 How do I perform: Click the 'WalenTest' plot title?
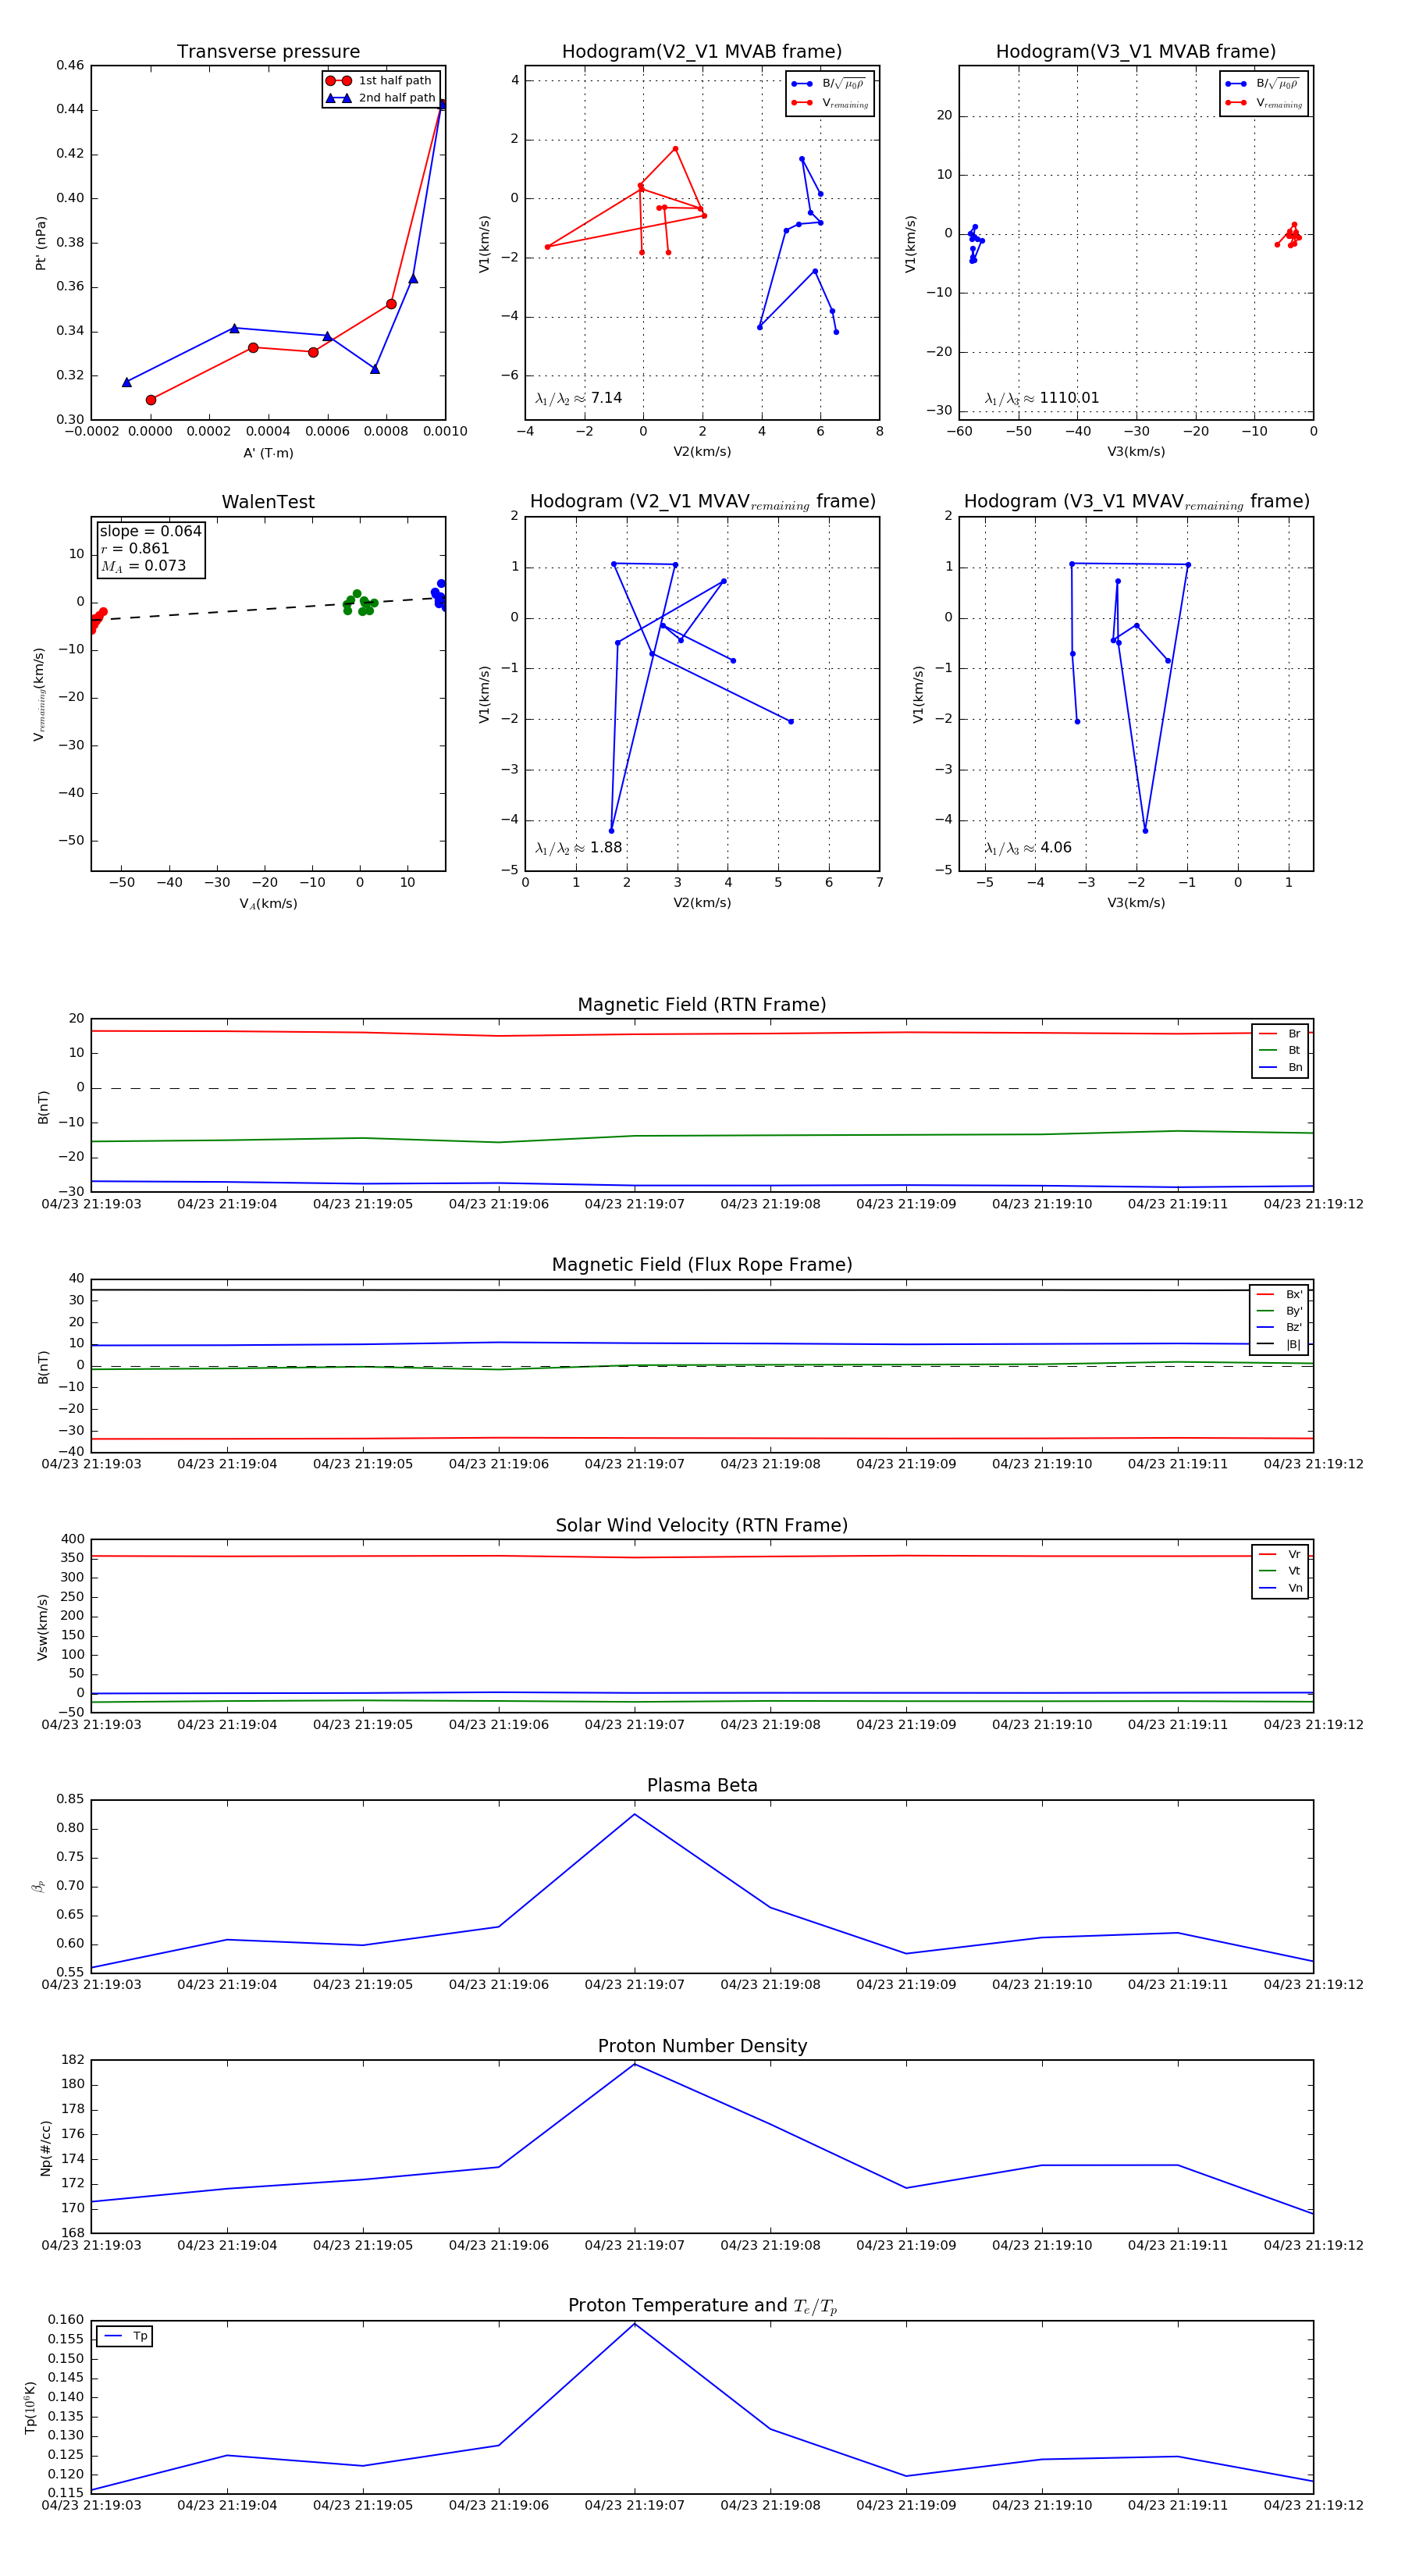click(268, 502)
